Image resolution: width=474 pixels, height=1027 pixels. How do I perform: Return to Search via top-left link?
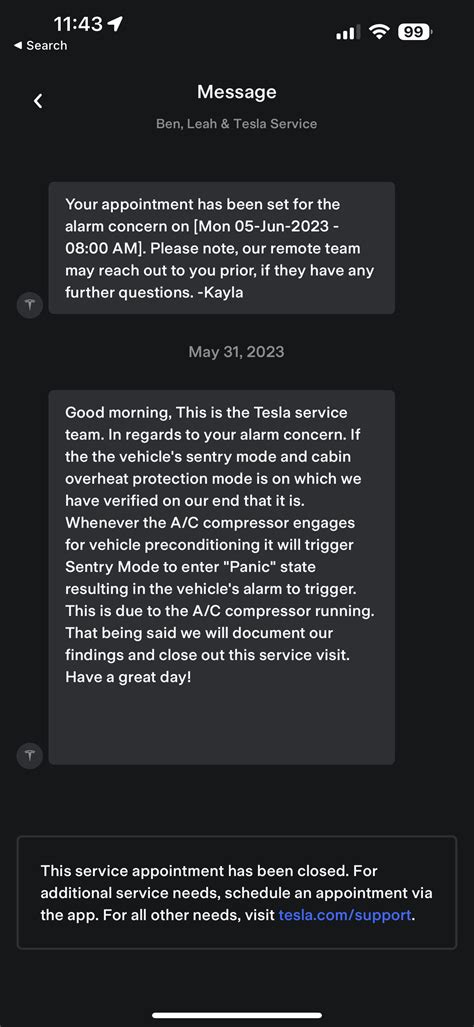[x=41, y=46]
